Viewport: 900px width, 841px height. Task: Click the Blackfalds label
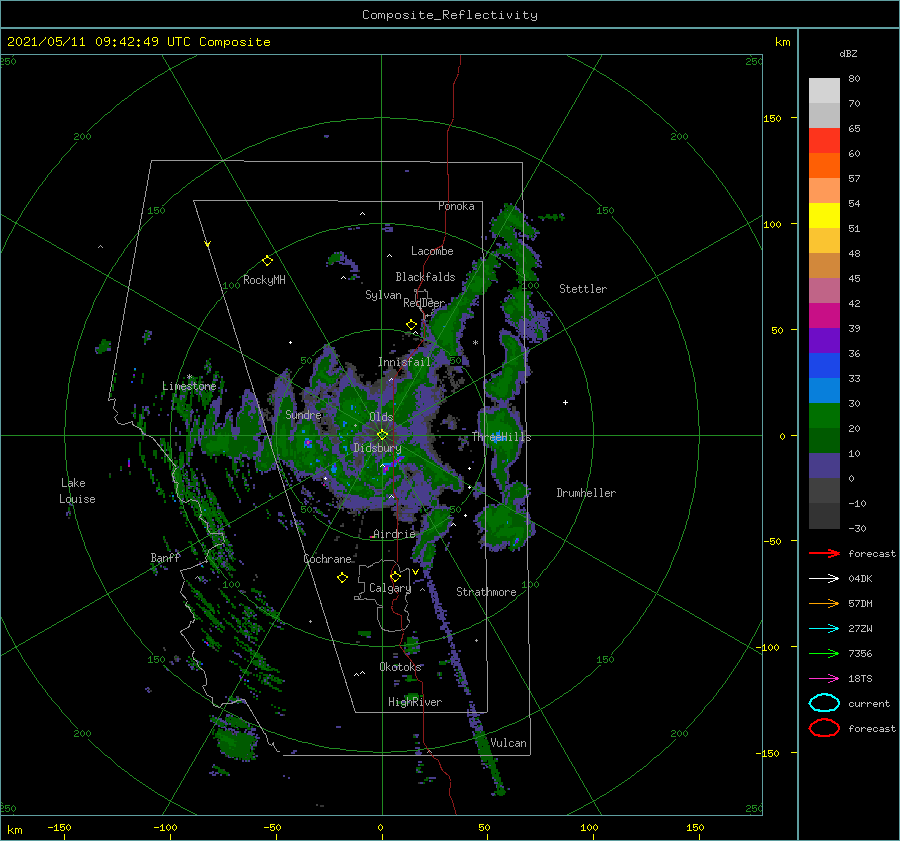point(425,277)
